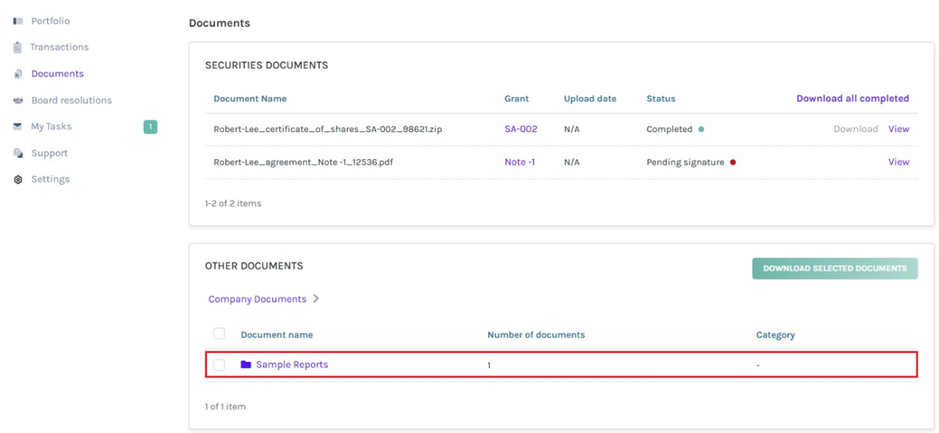This screenshot has width=939, height=433.
Task: Click the 1 of 1 item text
Action: click(225, 406)
